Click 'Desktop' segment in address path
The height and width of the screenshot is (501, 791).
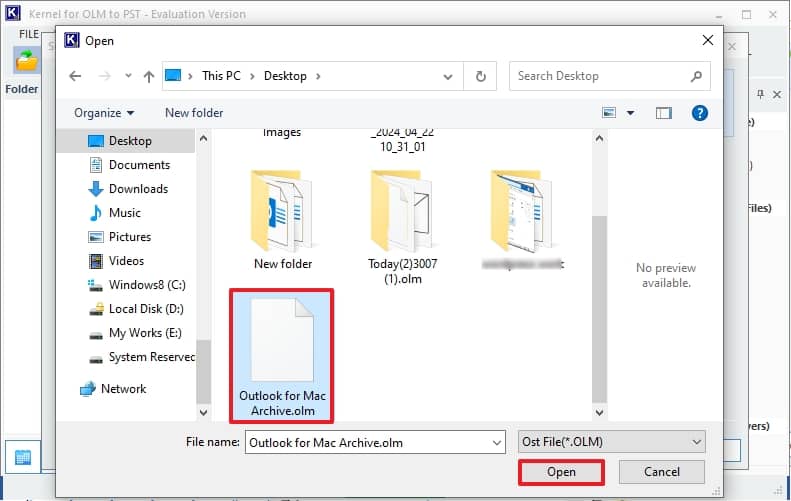285,76
